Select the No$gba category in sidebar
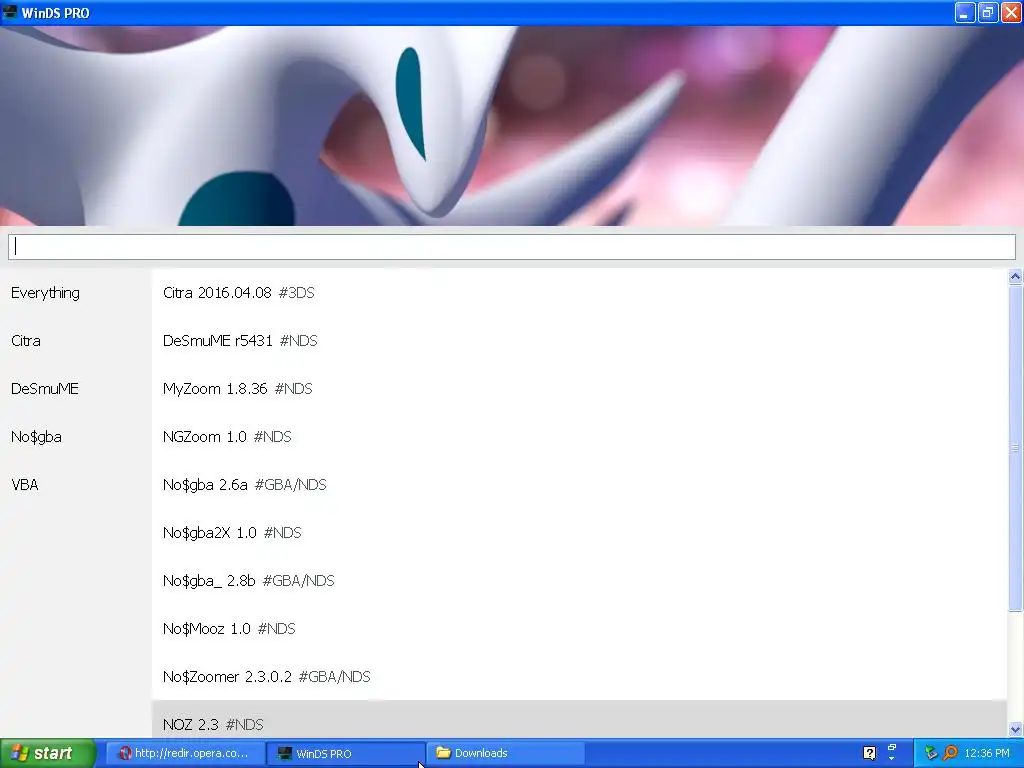 (36, 437)
